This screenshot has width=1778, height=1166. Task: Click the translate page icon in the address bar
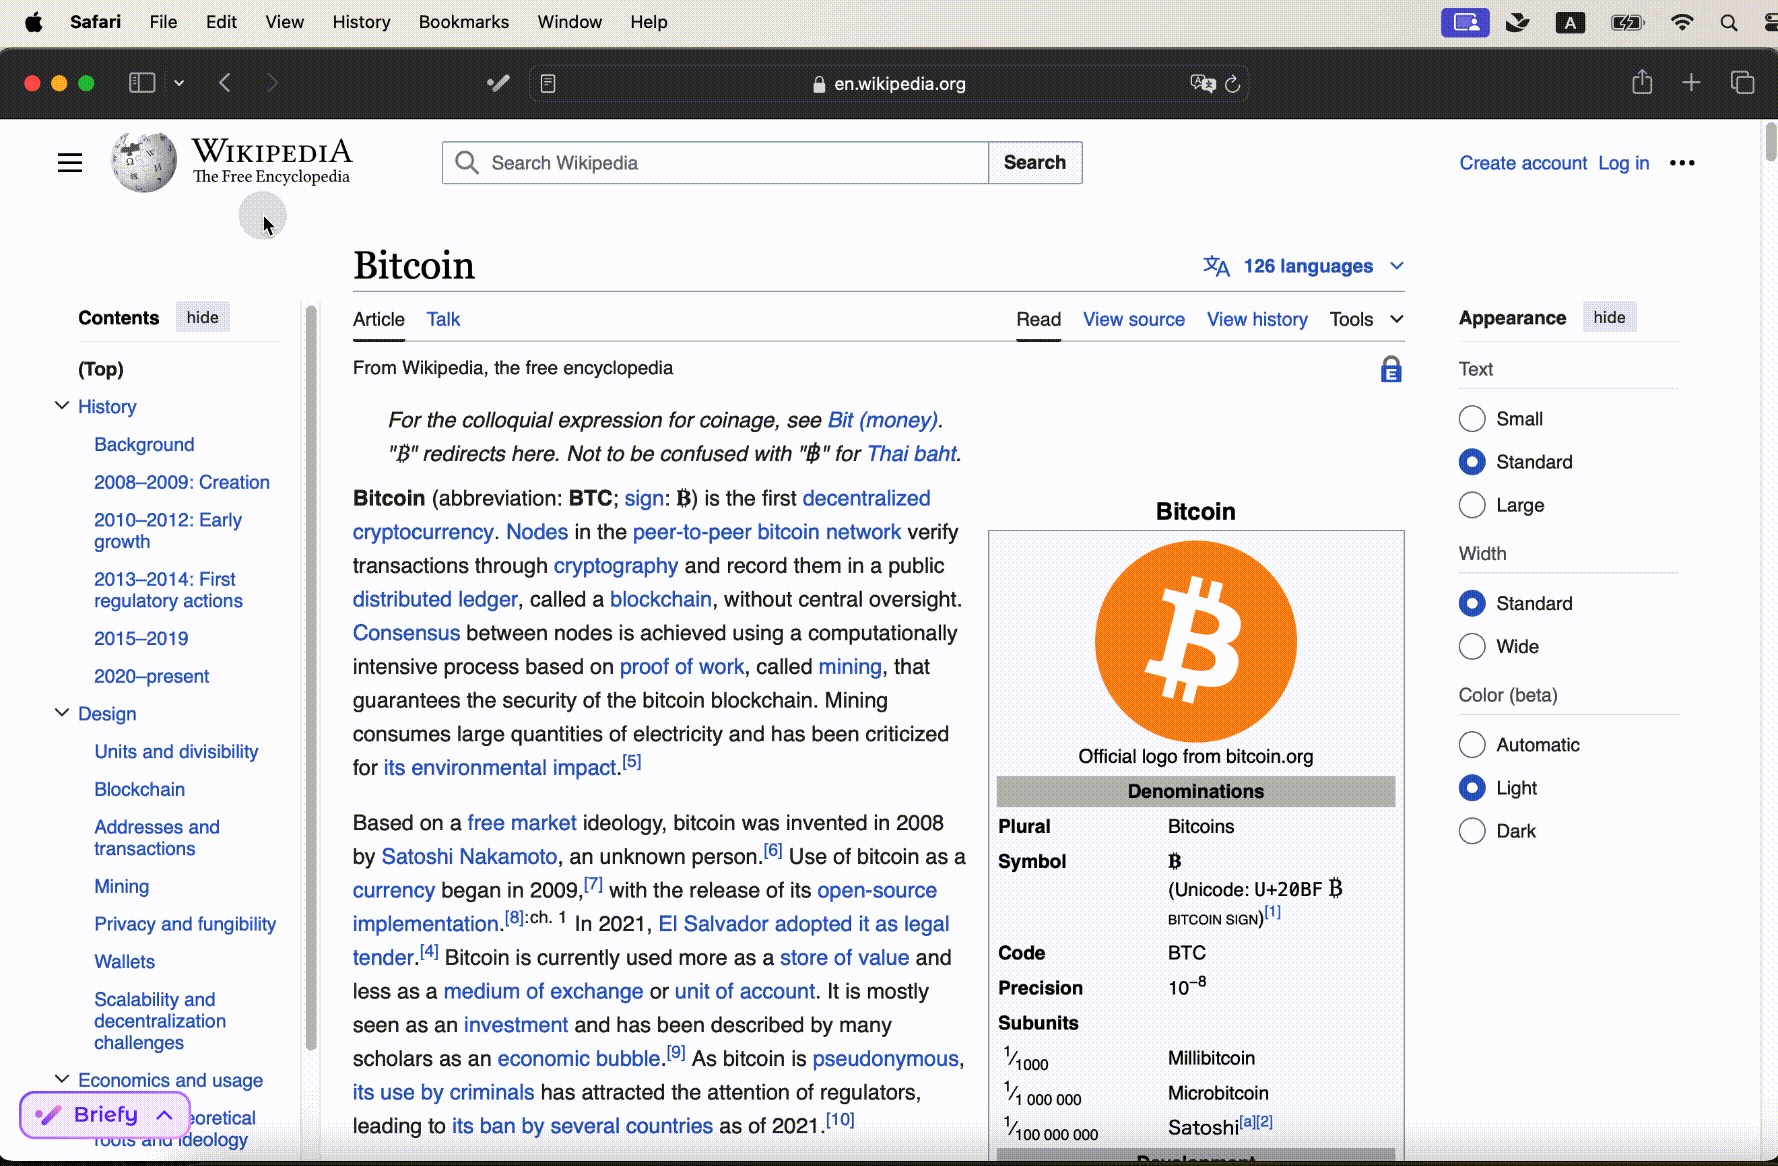tap(1203, 84)
